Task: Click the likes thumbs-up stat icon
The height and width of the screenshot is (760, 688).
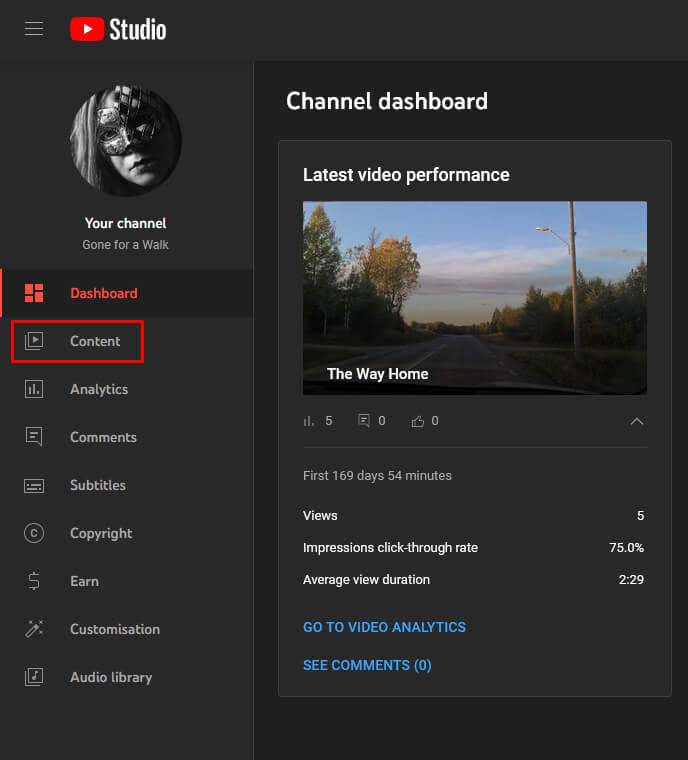Action: tap(418, 421)
